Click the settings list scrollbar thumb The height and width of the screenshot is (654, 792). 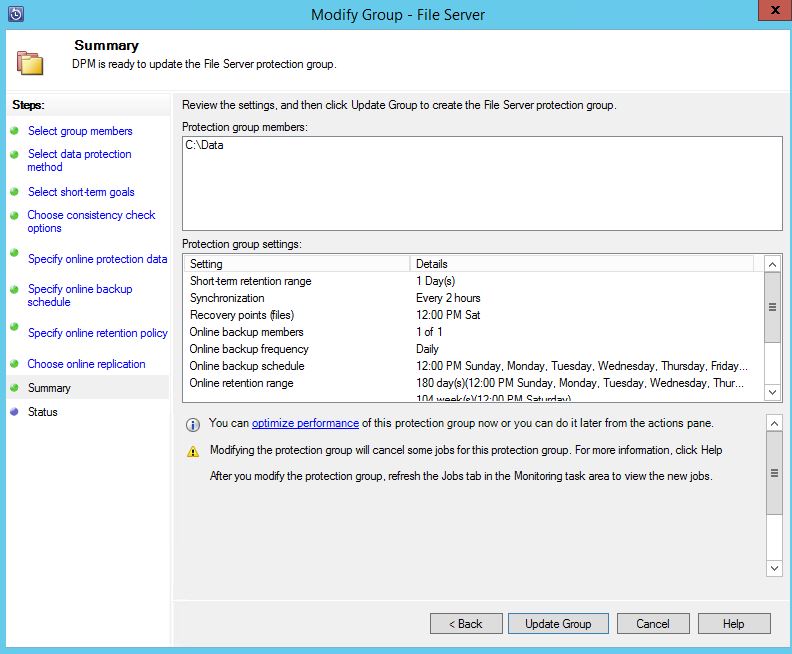772,307
